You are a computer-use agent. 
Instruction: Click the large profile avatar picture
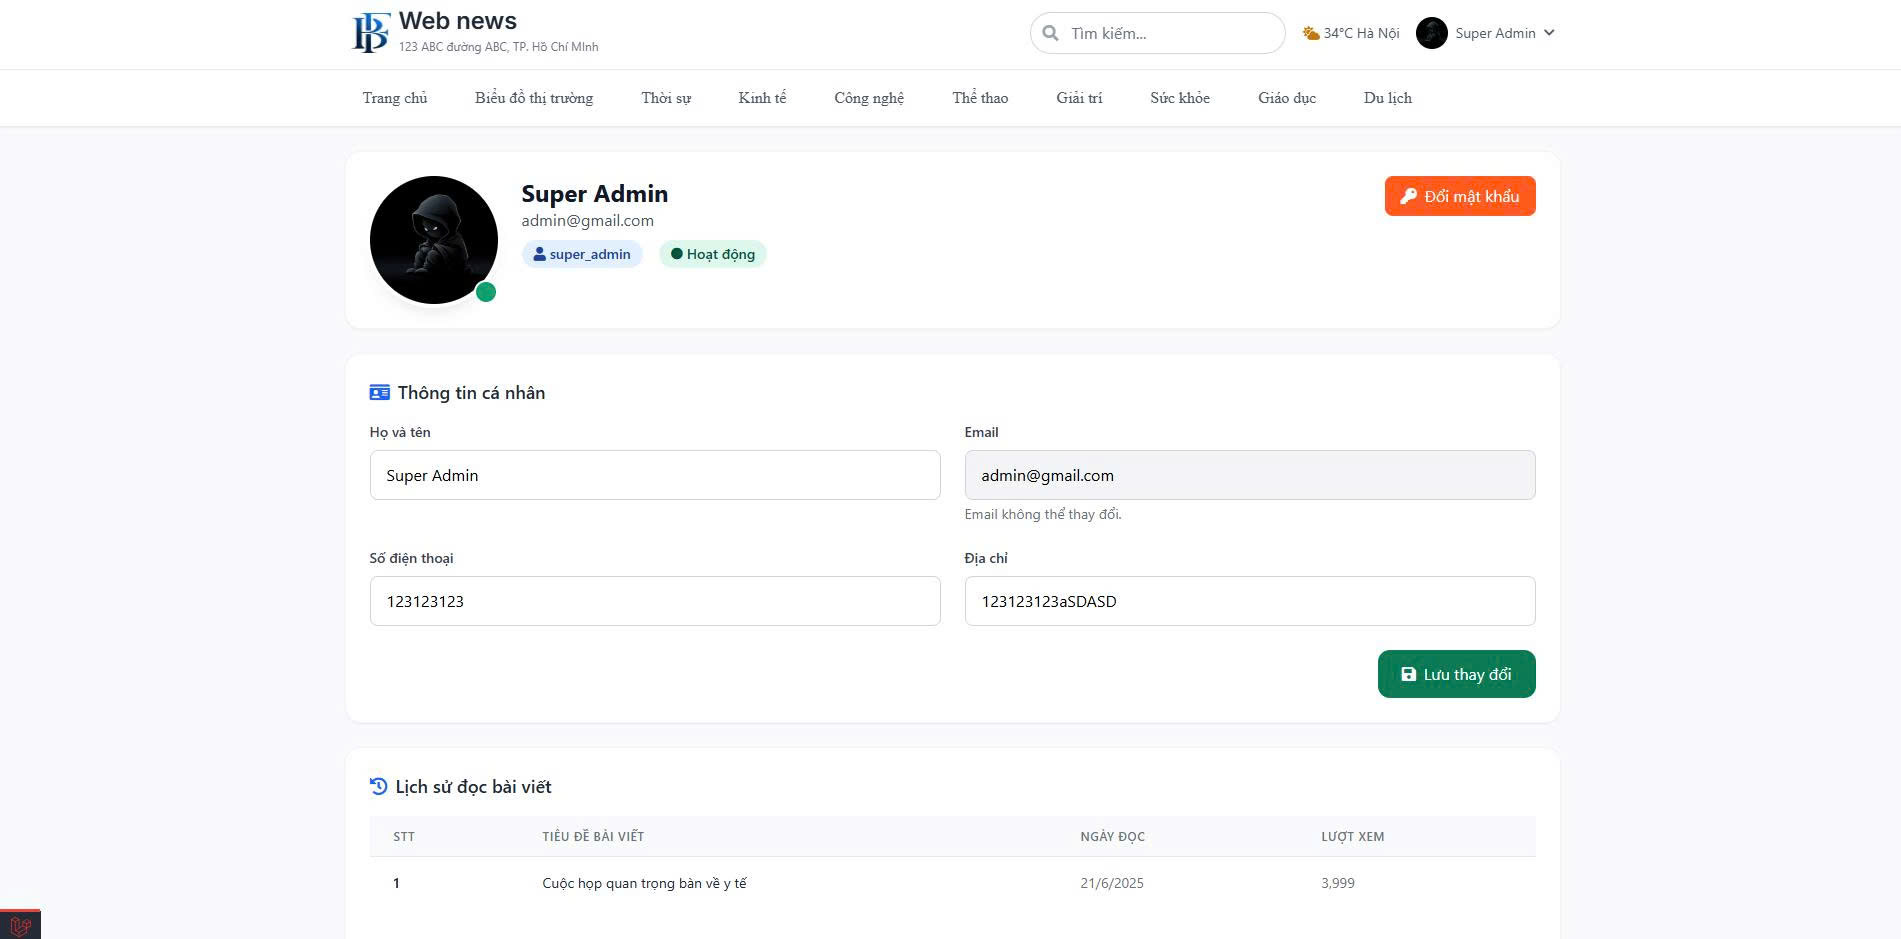433,240
